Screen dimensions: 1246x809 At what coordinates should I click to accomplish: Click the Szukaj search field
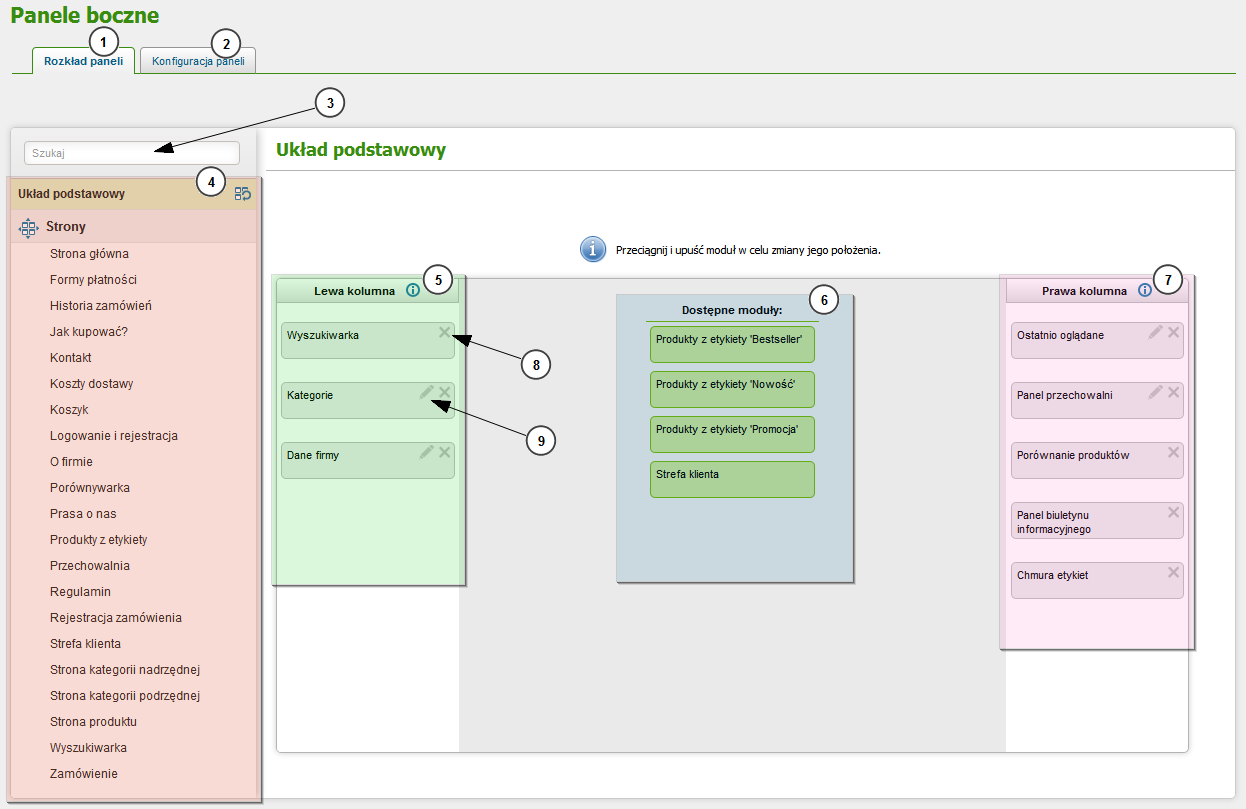point(132,153)
